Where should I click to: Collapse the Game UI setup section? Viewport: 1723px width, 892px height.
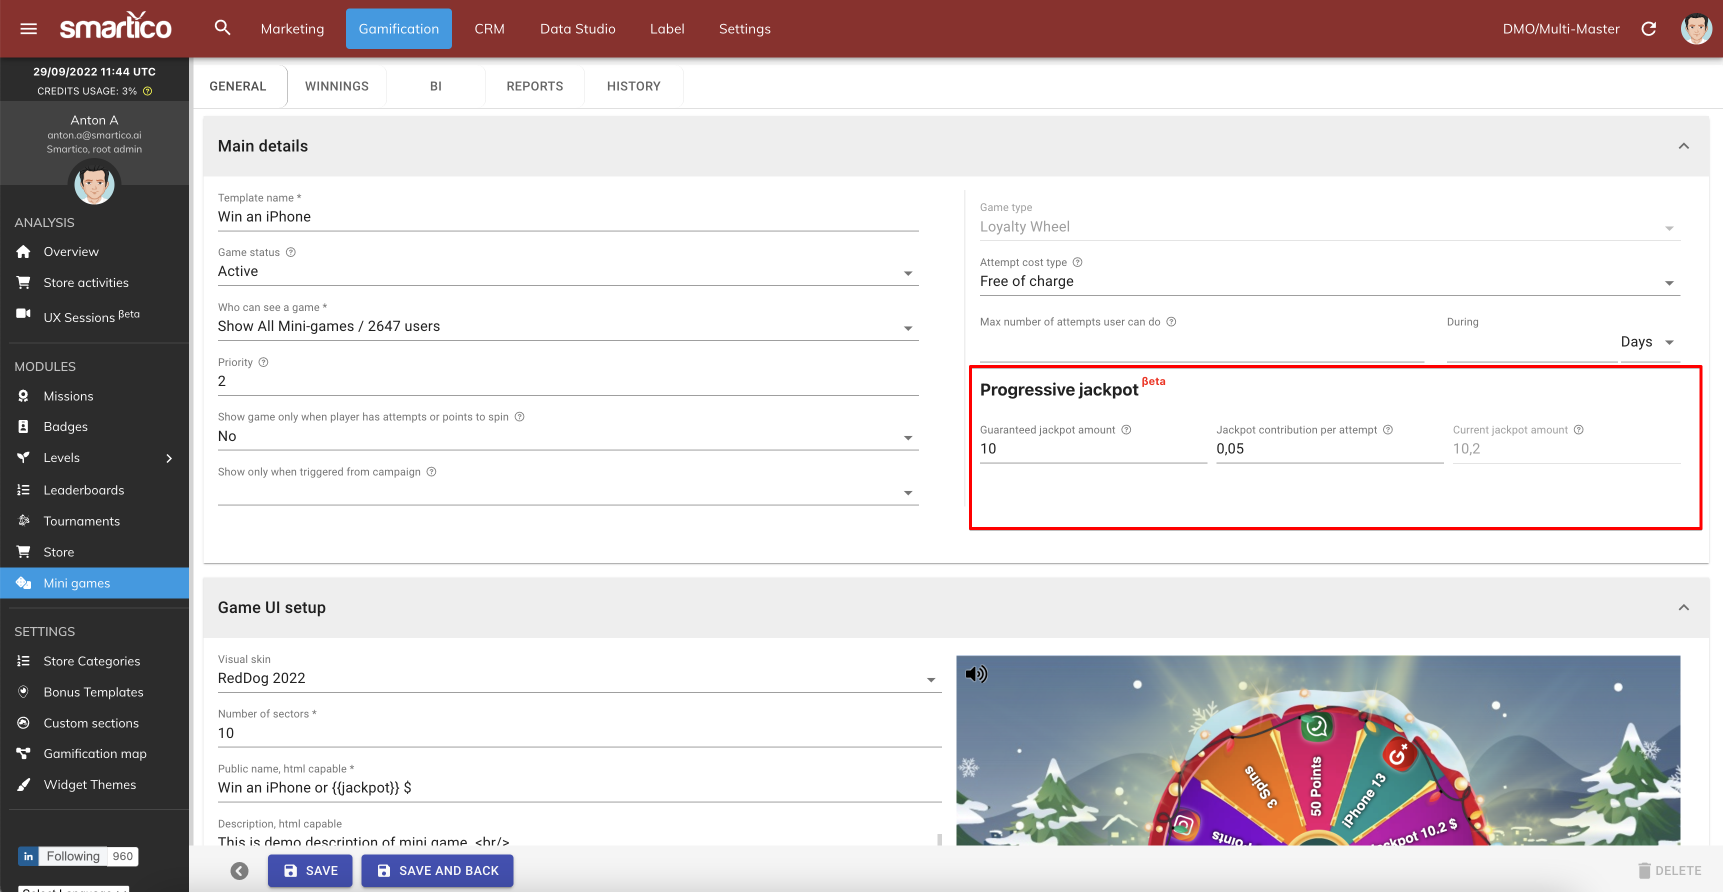pos(1684,608)
